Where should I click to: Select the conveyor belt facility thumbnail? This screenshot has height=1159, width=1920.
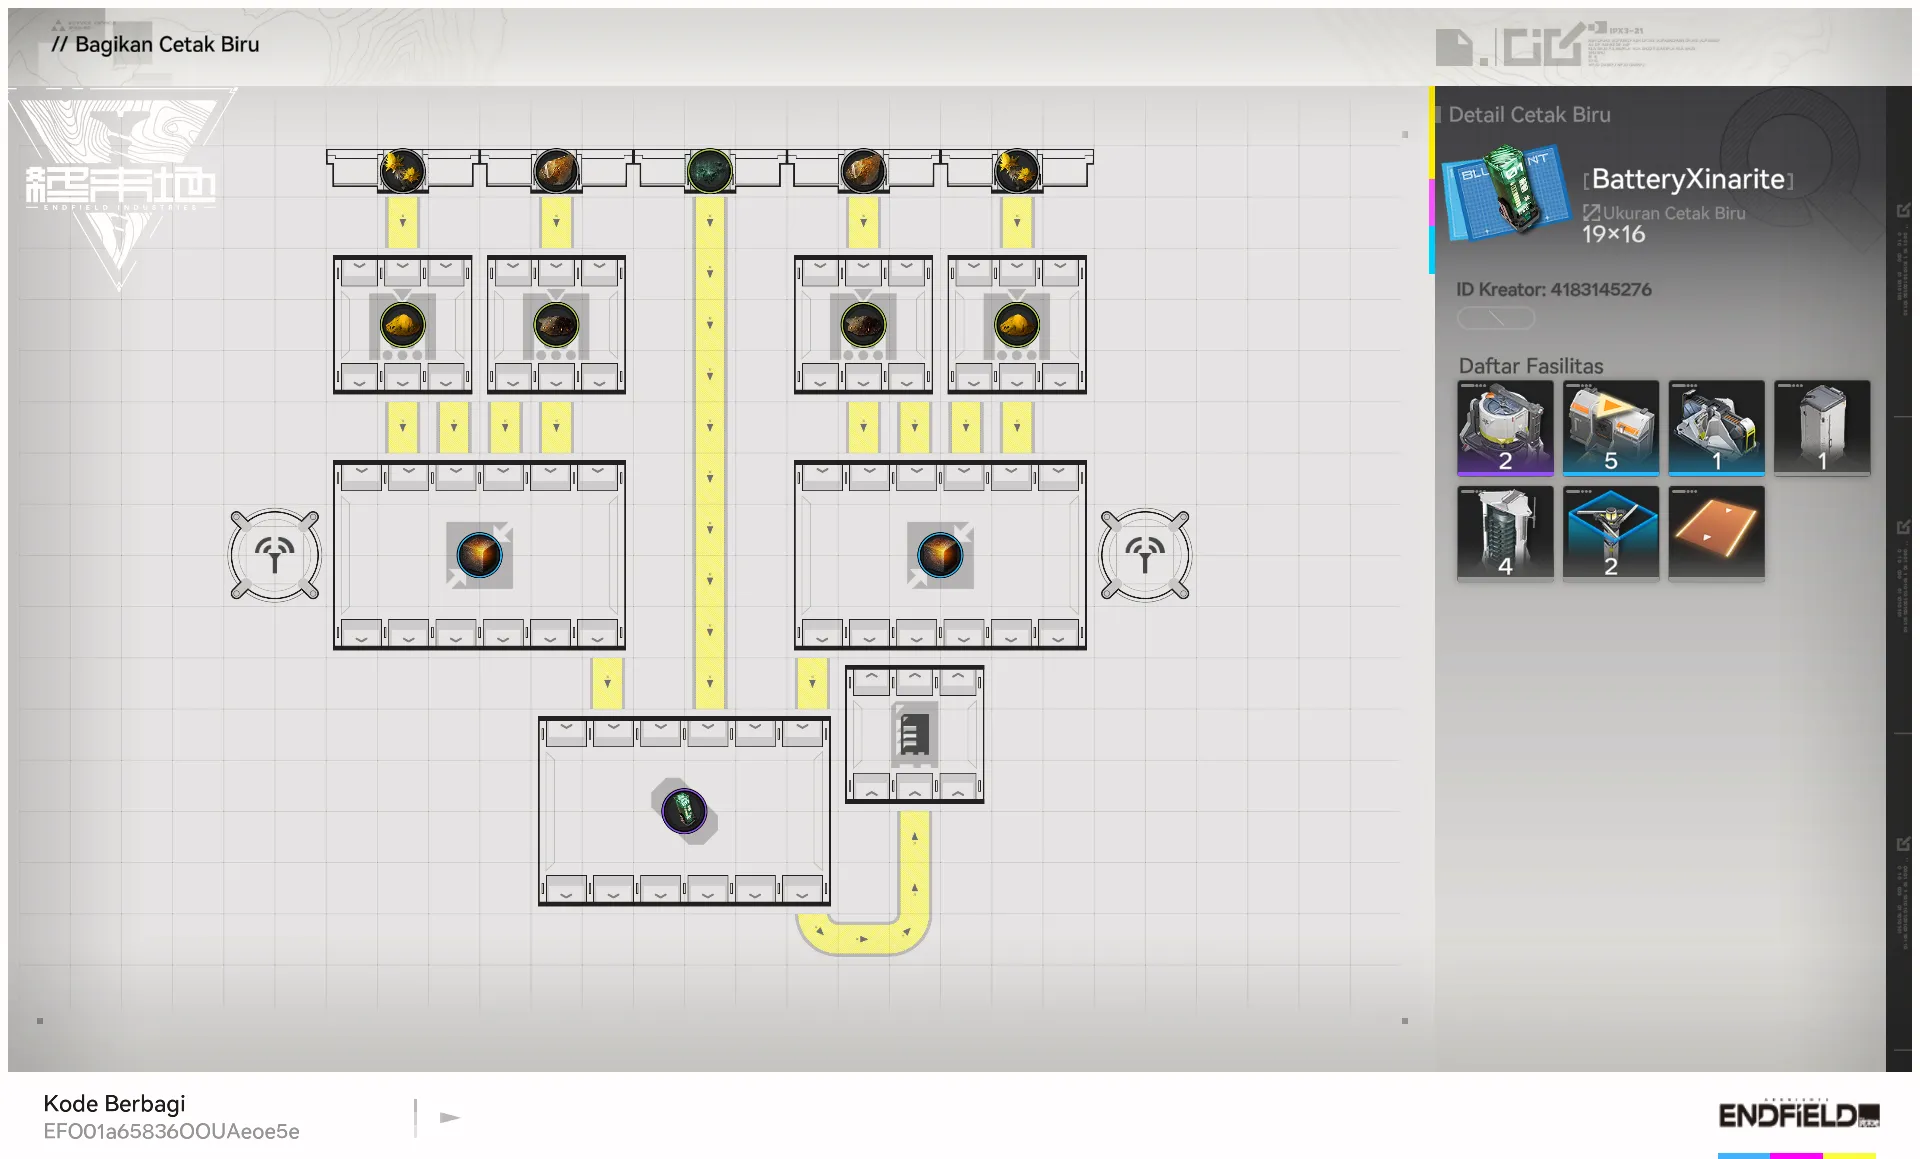(1716, 530)
